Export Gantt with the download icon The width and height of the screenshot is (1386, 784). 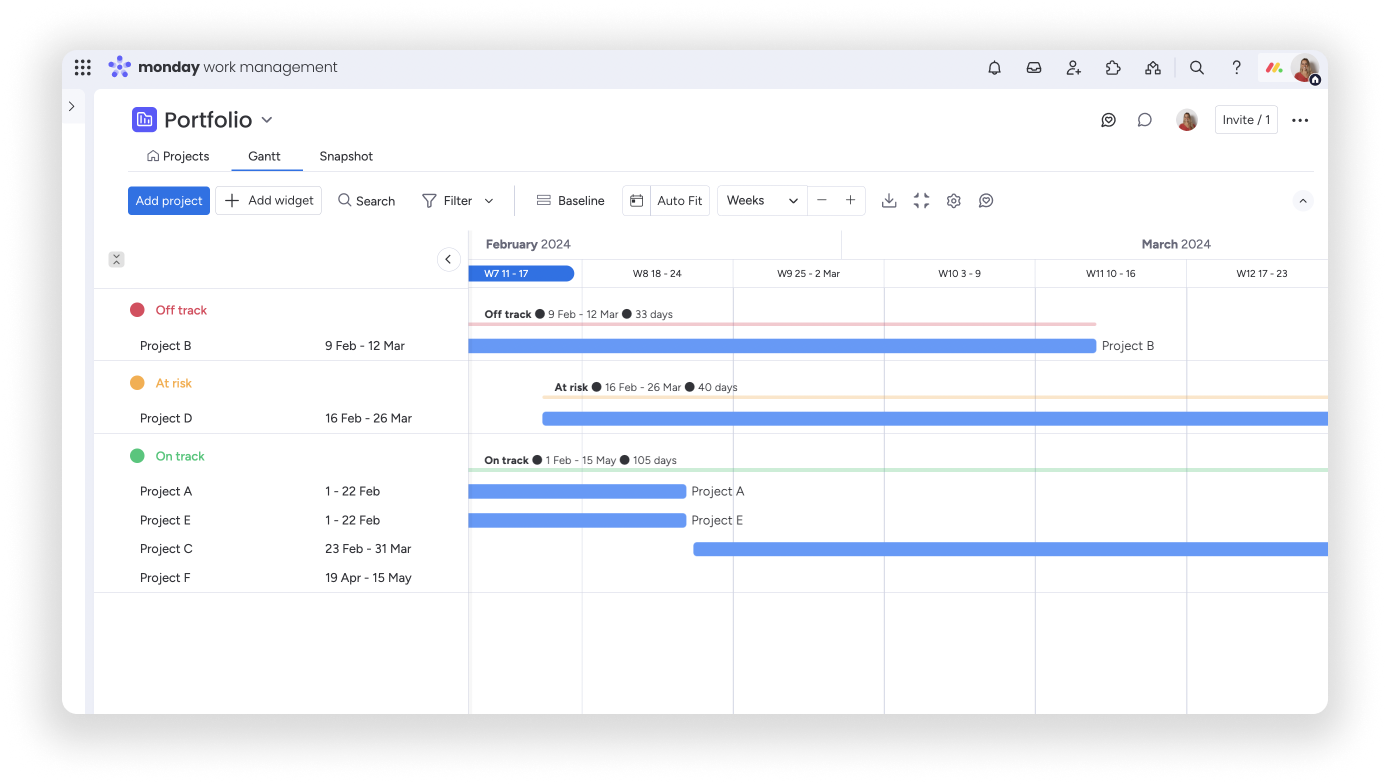pos(889,201)
